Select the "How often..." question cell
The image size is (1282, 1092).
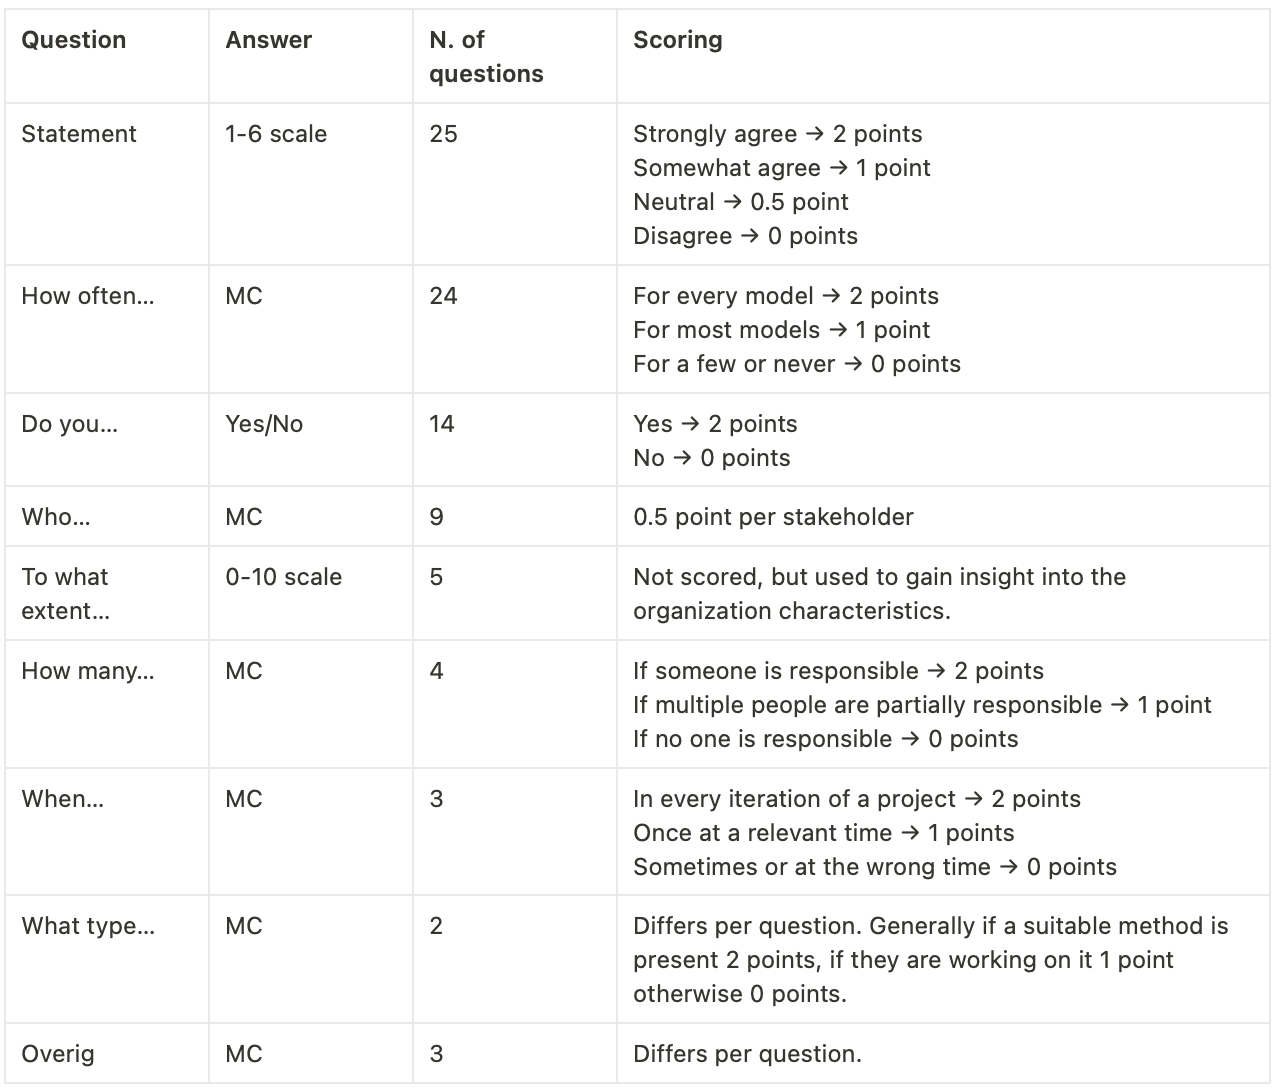tap(88, 296)
